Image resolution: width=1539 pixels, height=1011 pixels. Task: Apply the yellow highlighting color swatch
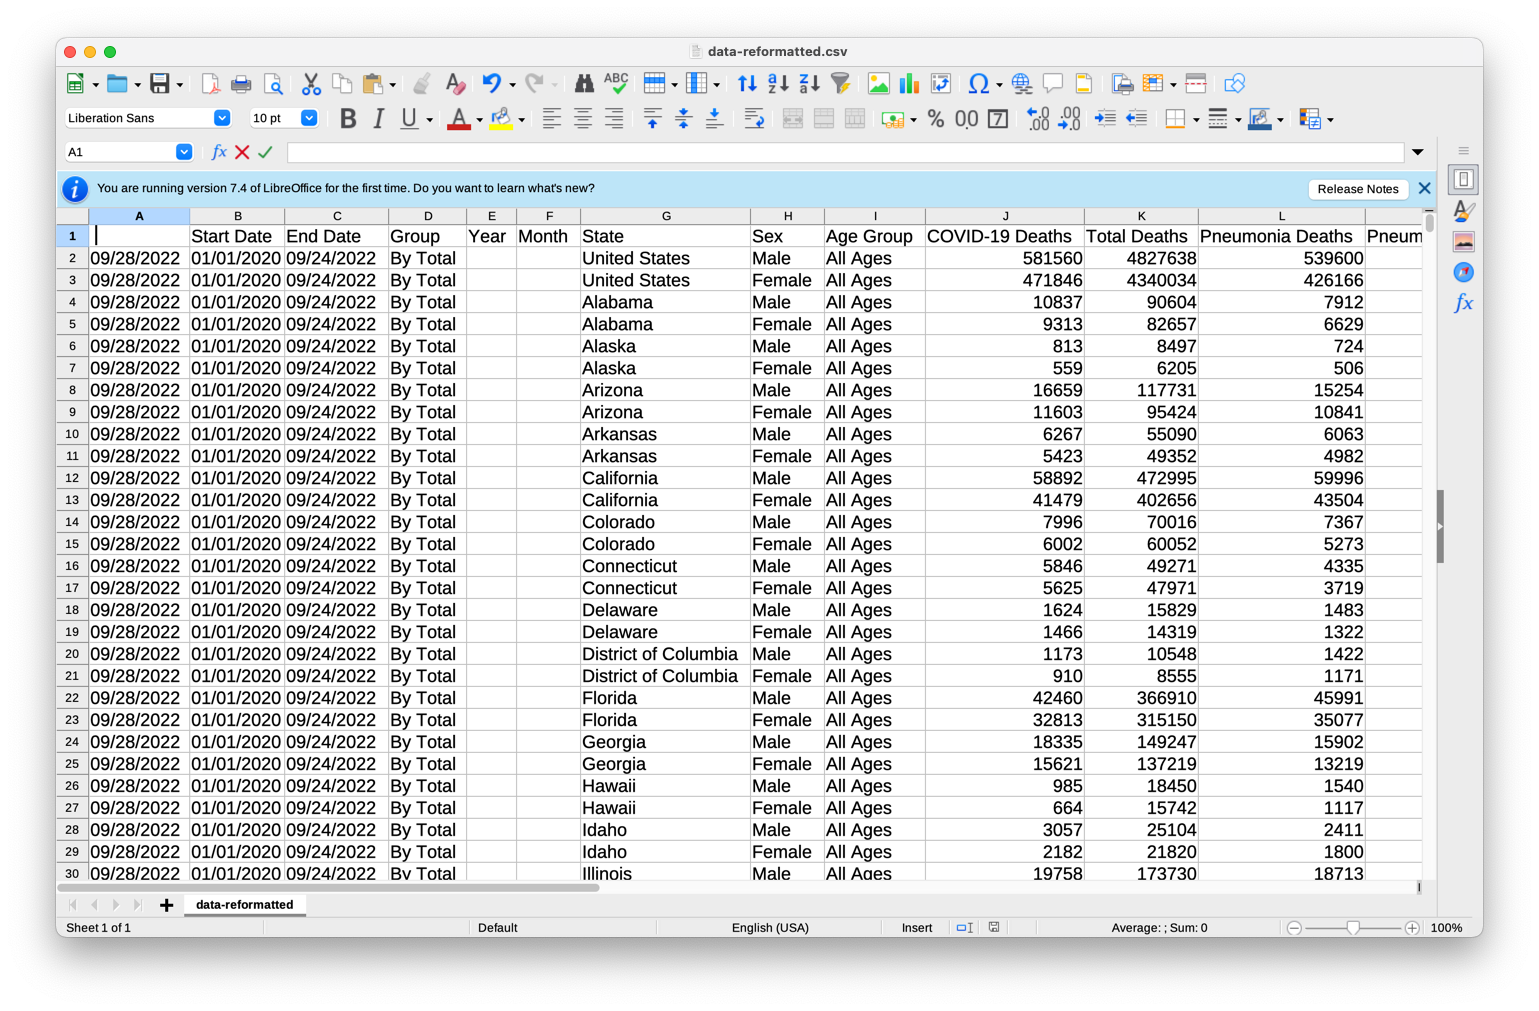click(x=501, y=119)
